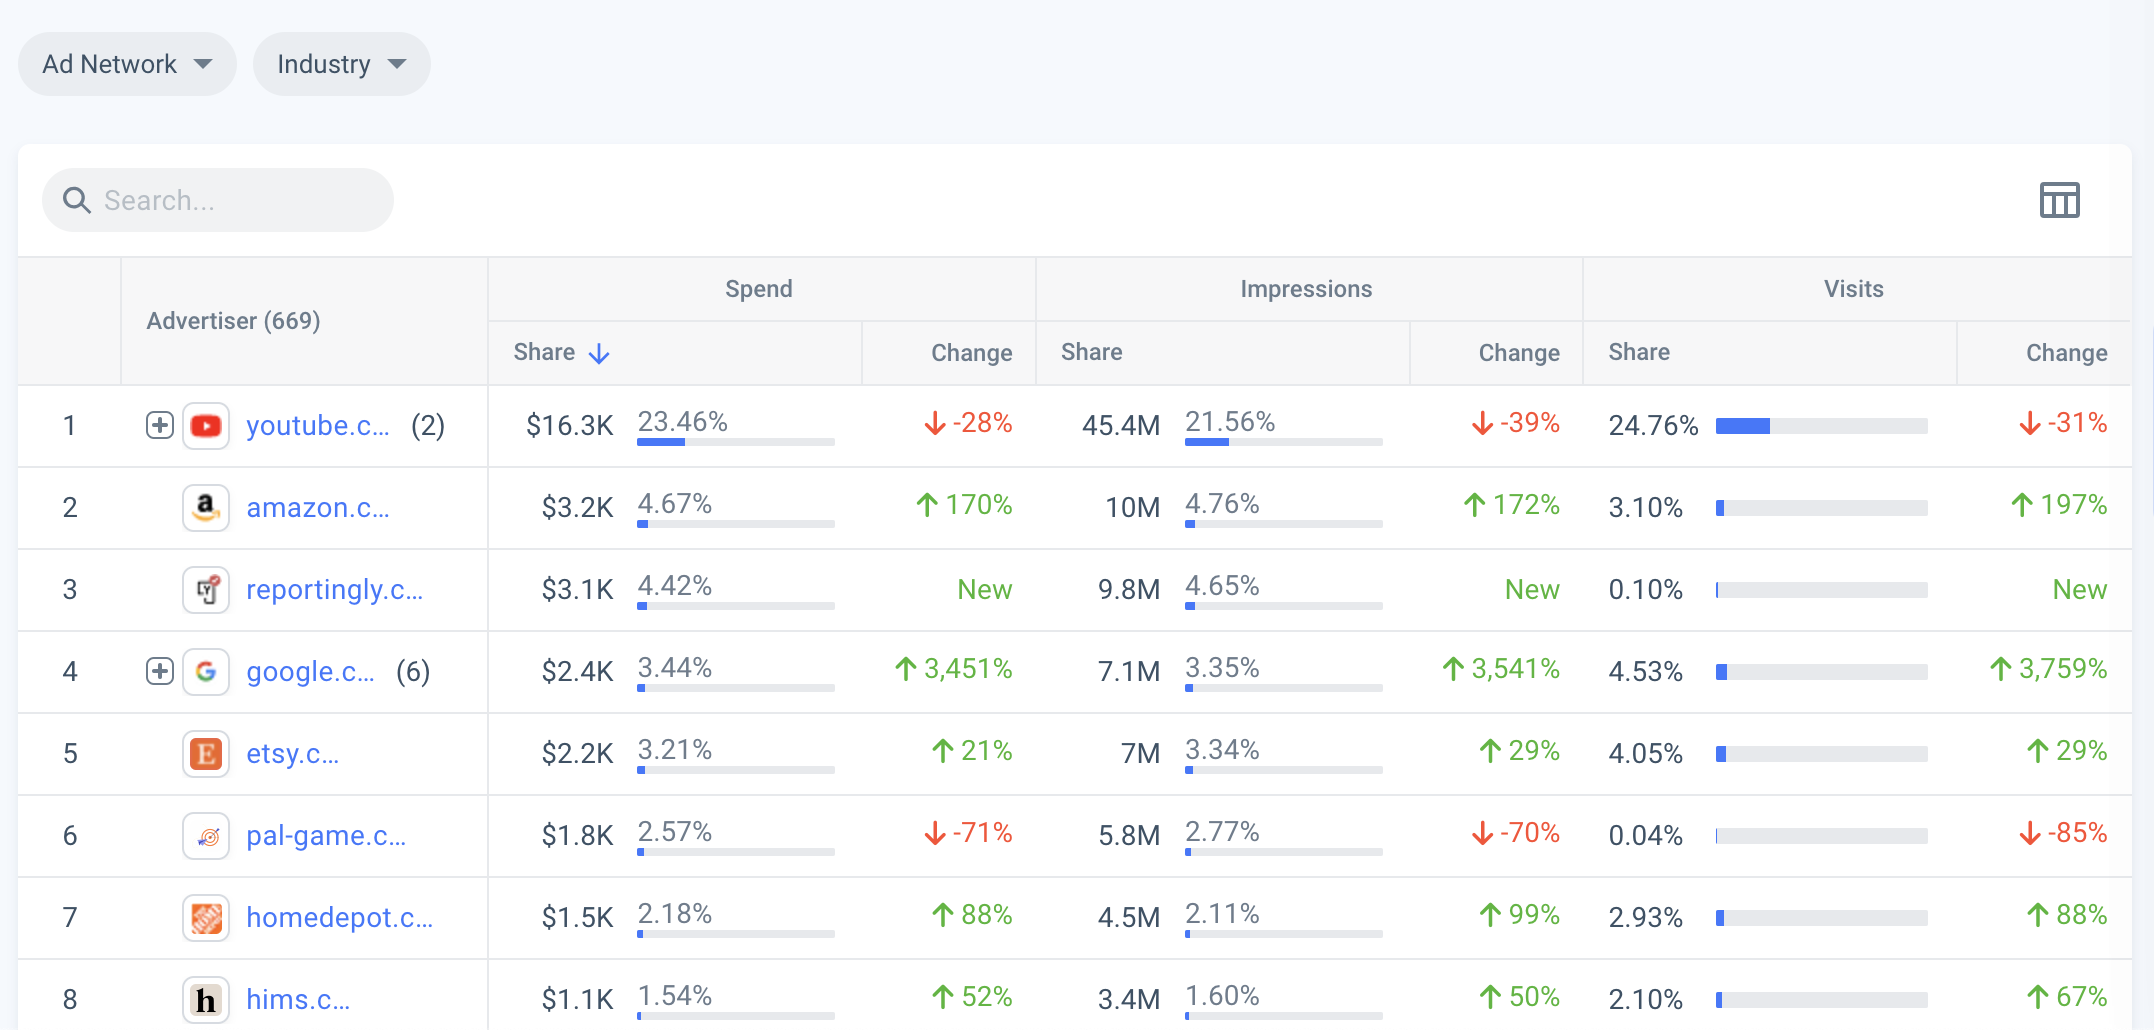
Task: Click reportingly's New visits change label
Action: click(2080, 590)
